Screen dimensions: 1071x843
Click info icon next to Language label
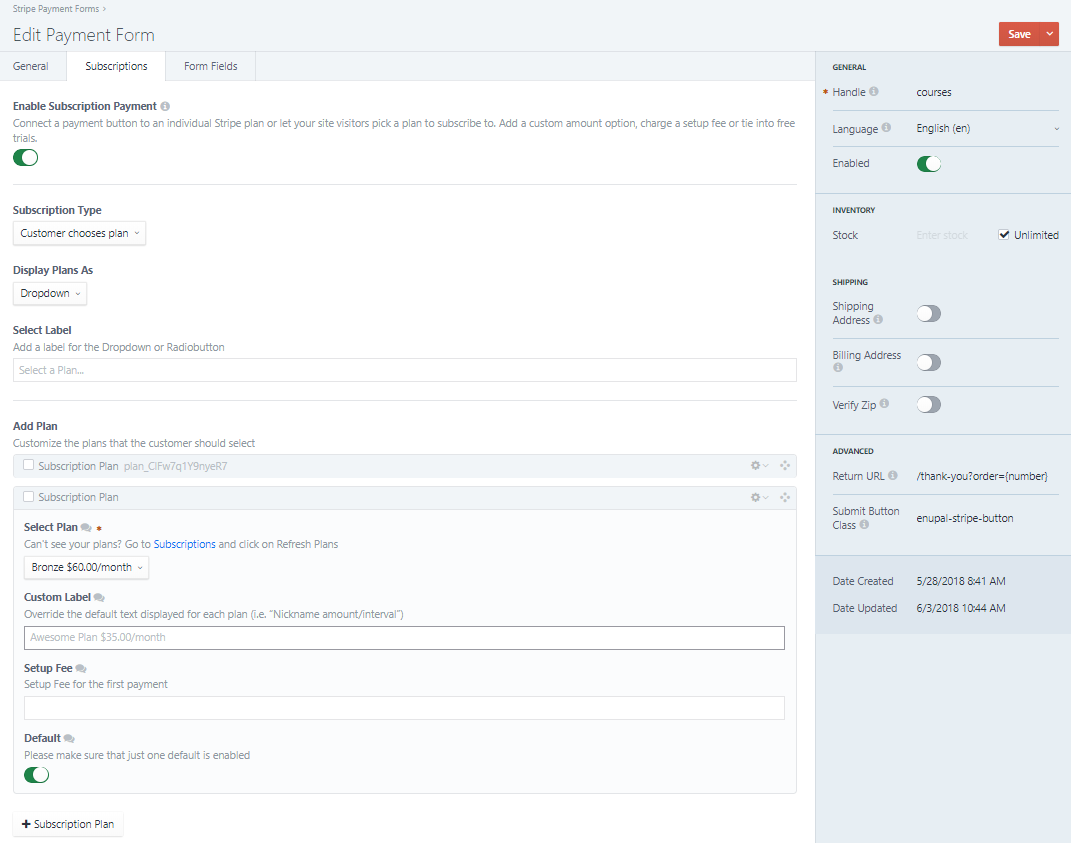pyautogui.click(x=886, y=128)
